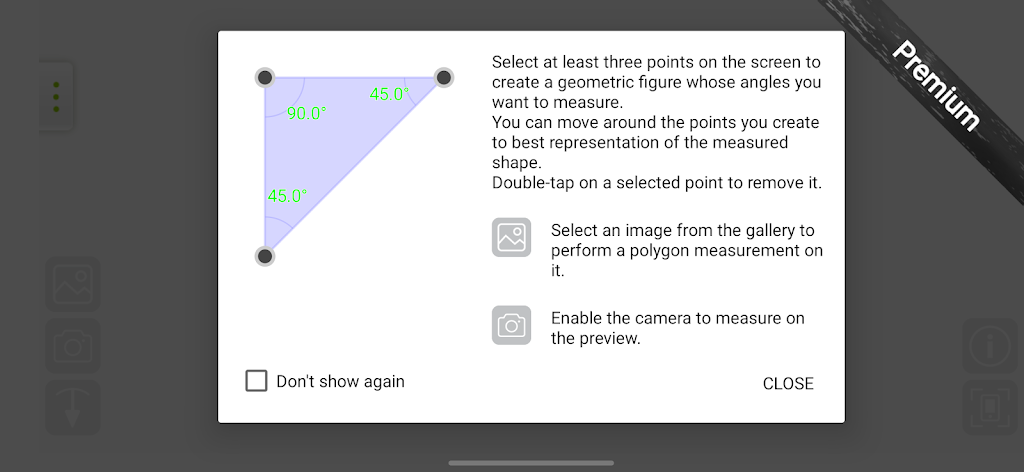
Task: Tap the dimmed camera button on the left
Action: 73,346
